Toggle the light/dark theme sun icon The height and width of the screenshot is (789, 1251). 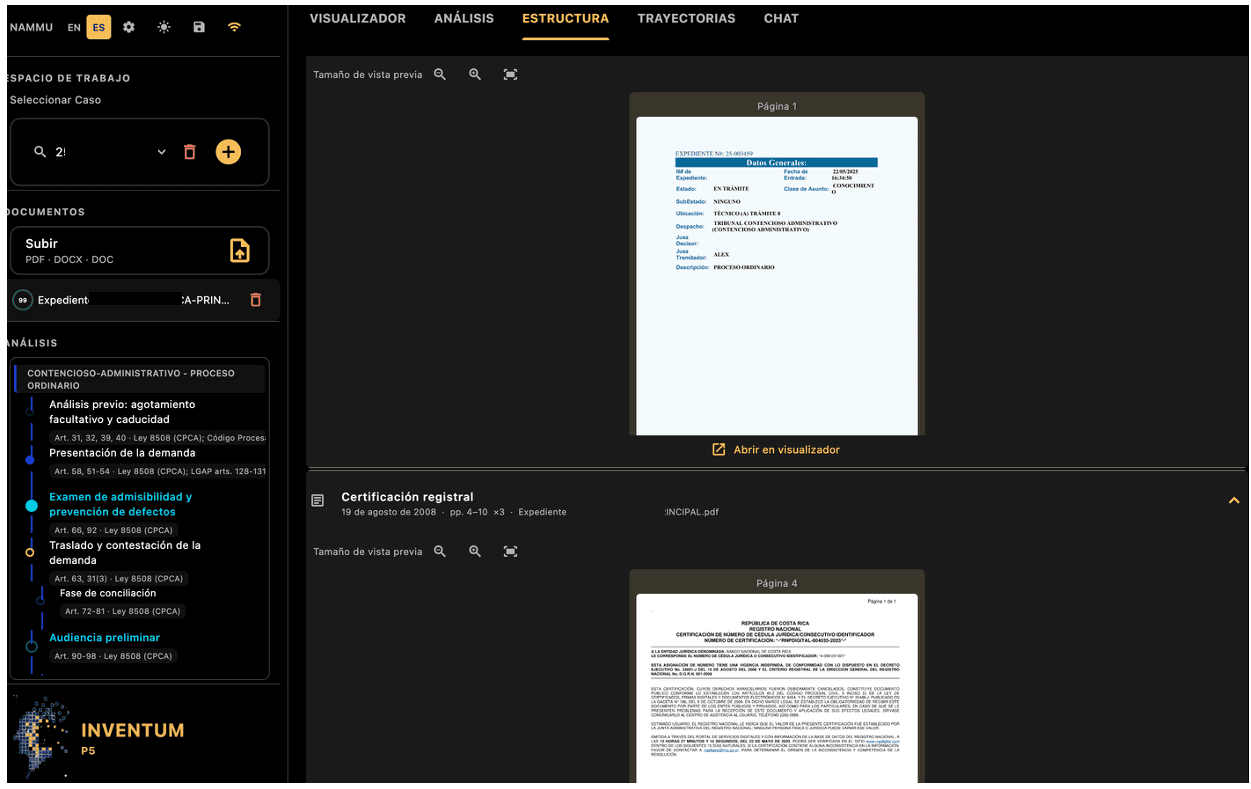(x=164, y=27)
